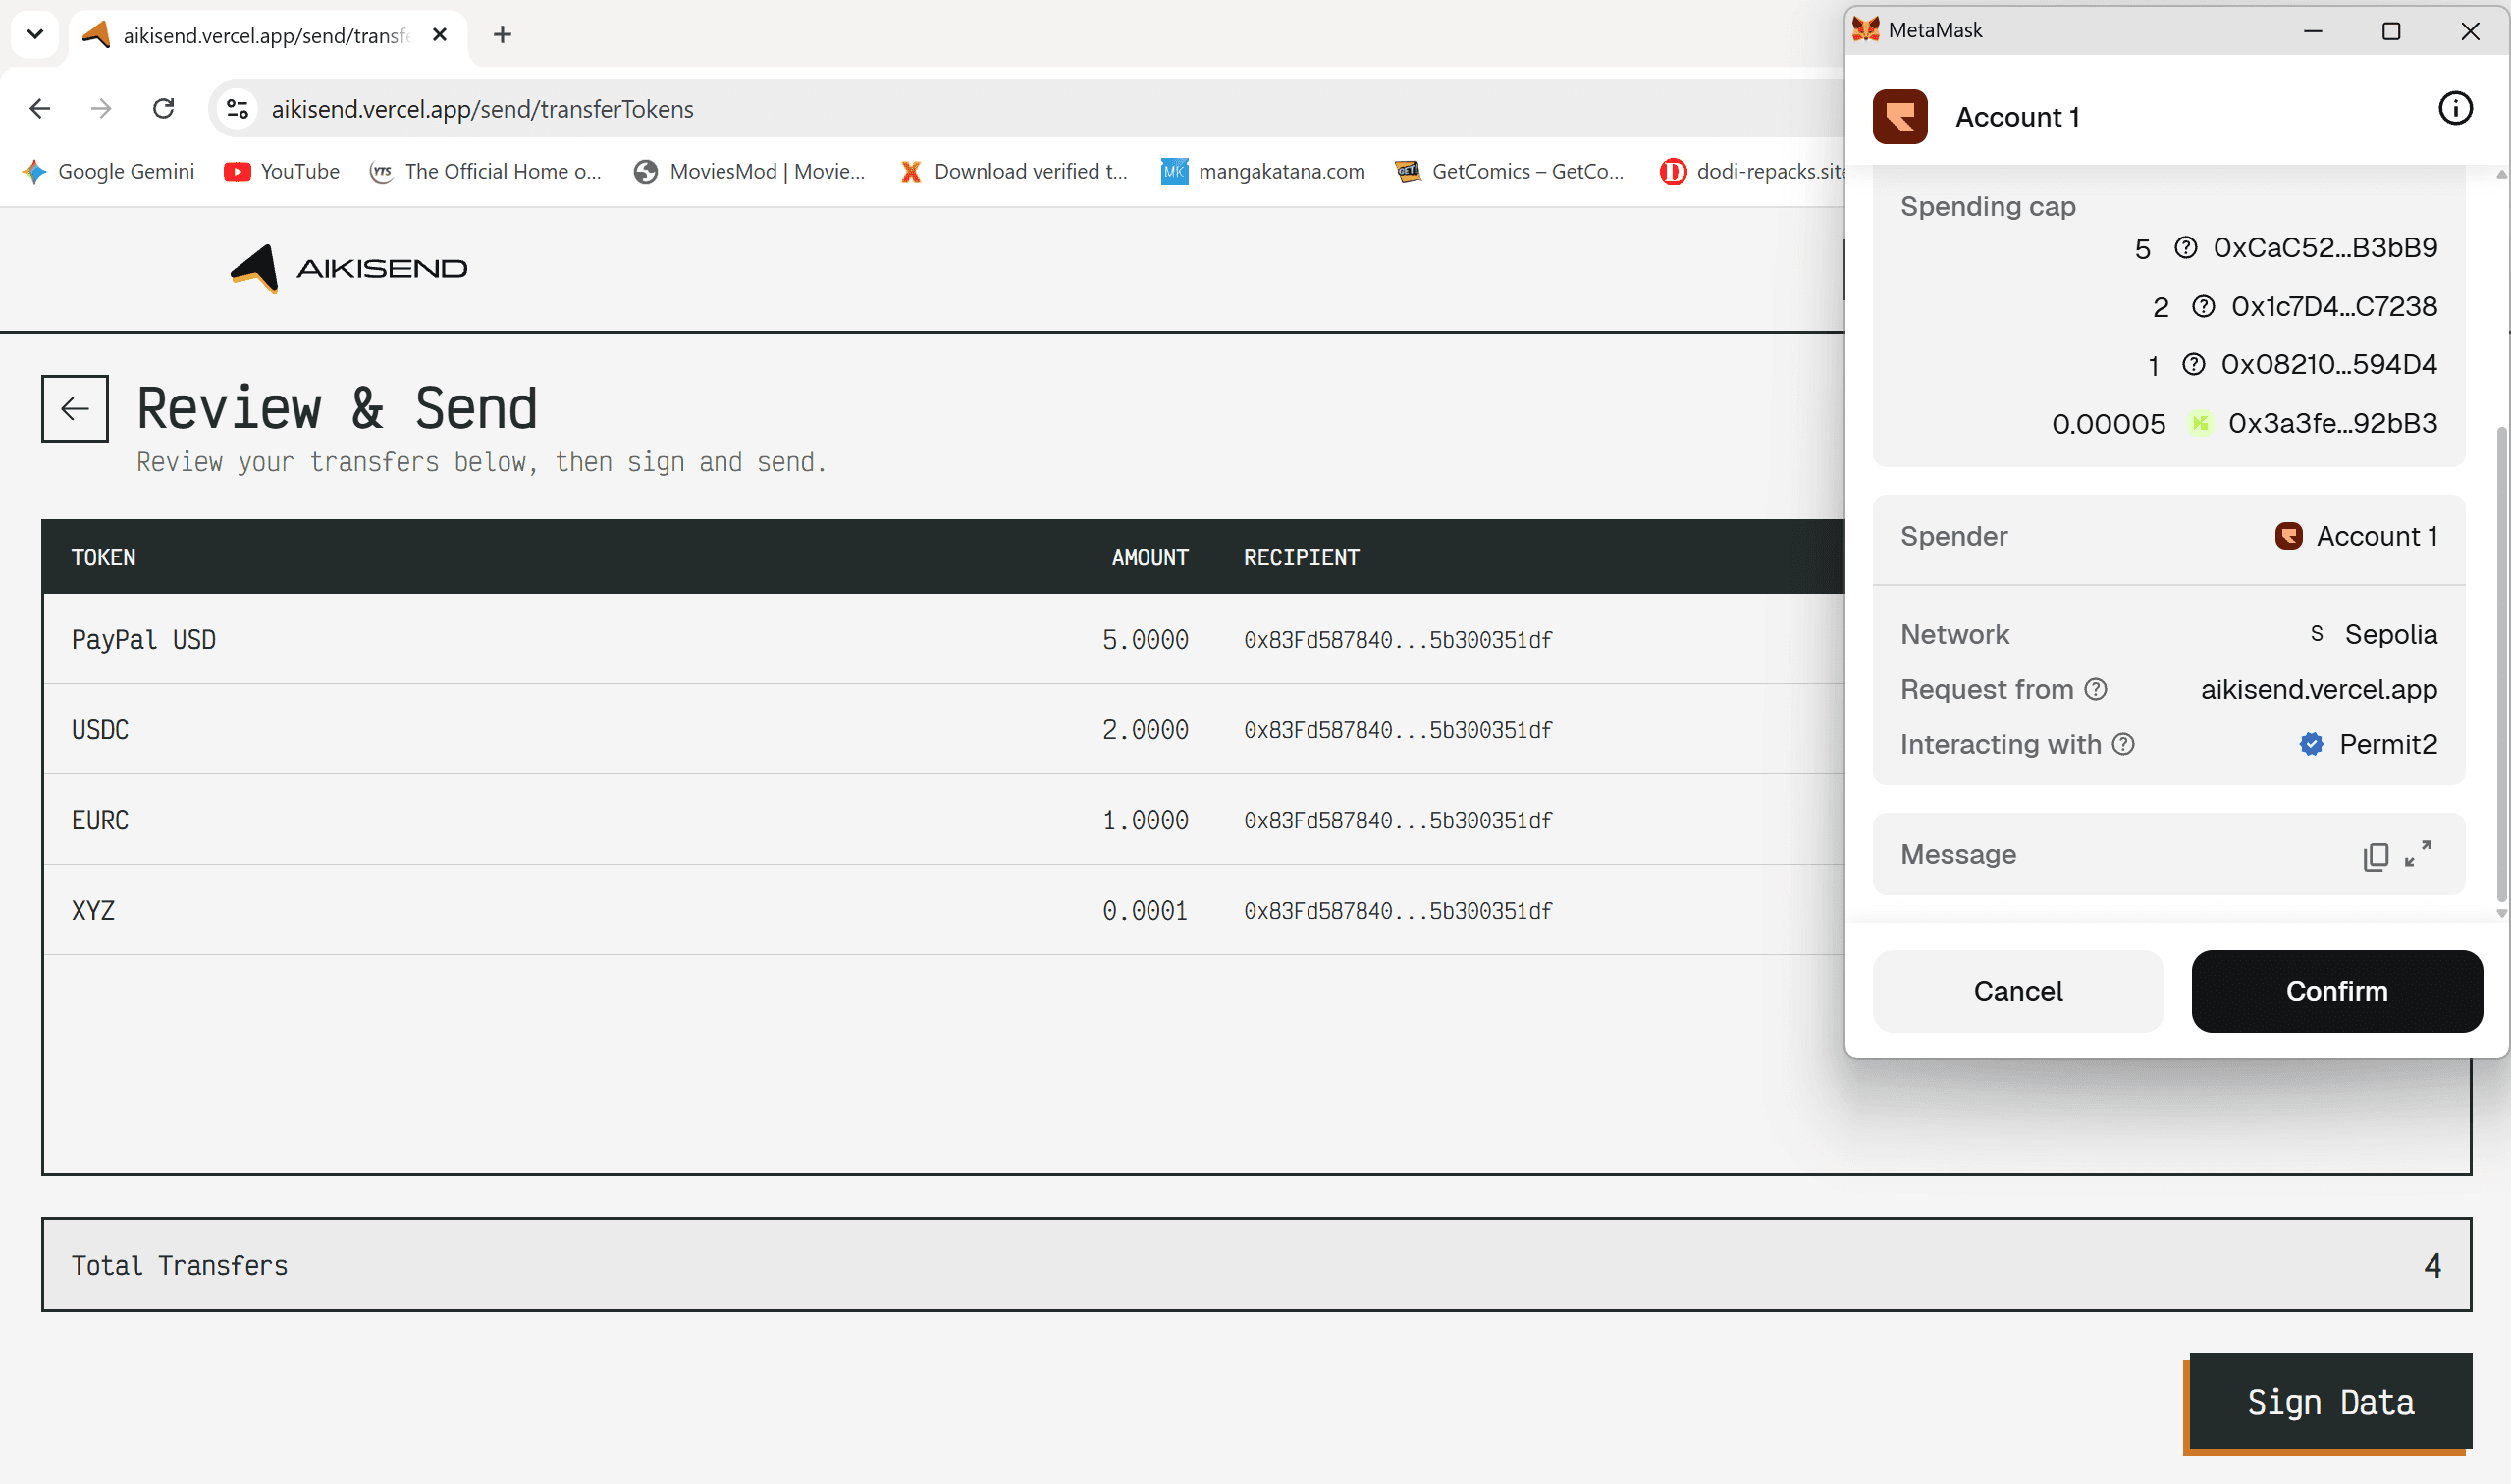Click the MetaMask Account 1 avatar
Screen dimensions: 2511x1484
point(1899,116)
